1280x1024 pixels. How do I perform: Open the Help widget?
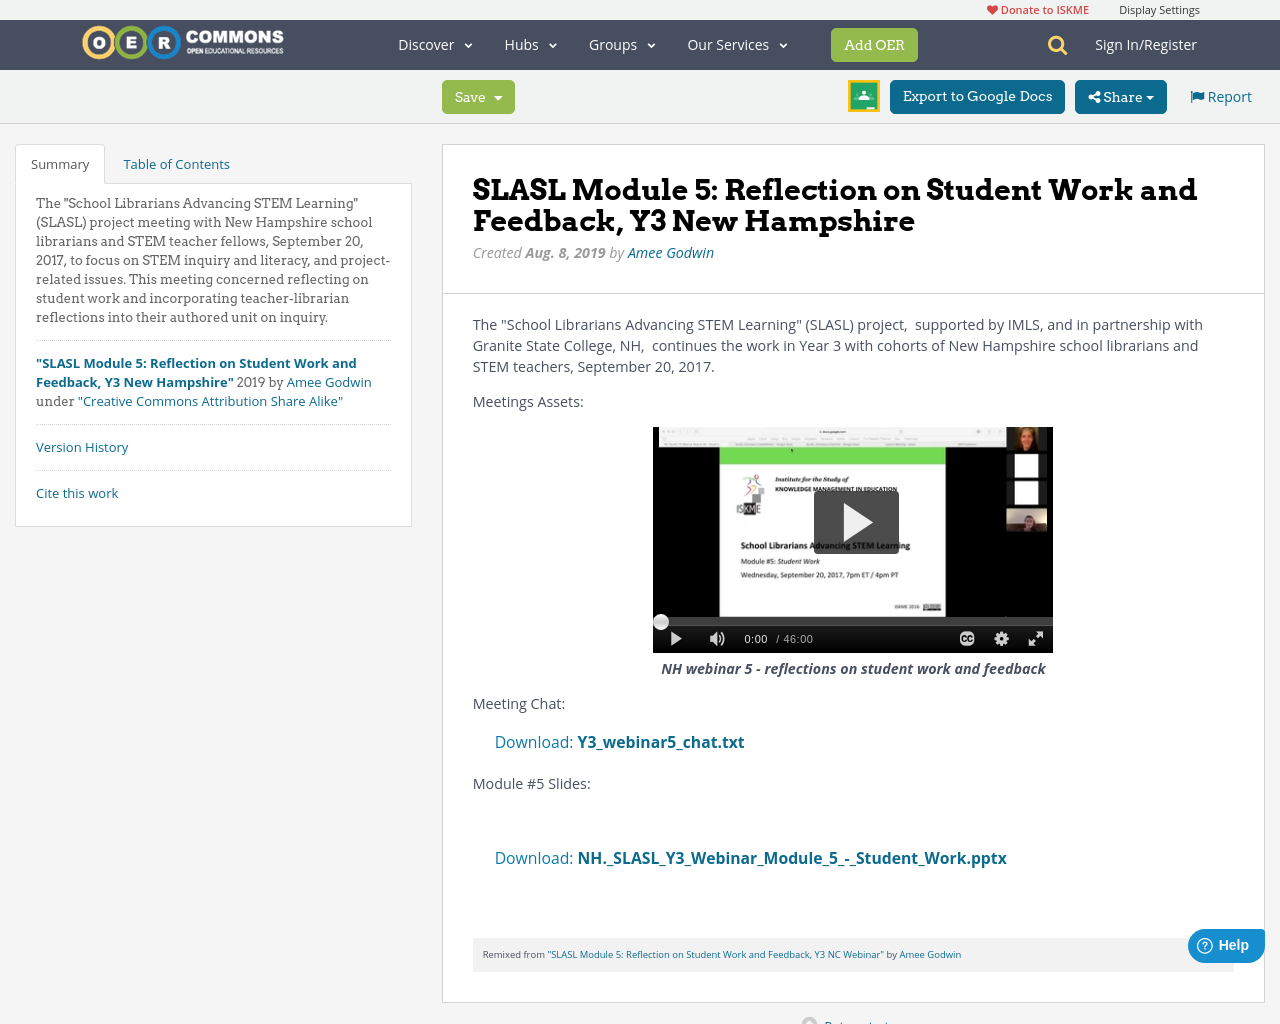click(1225, 943)
